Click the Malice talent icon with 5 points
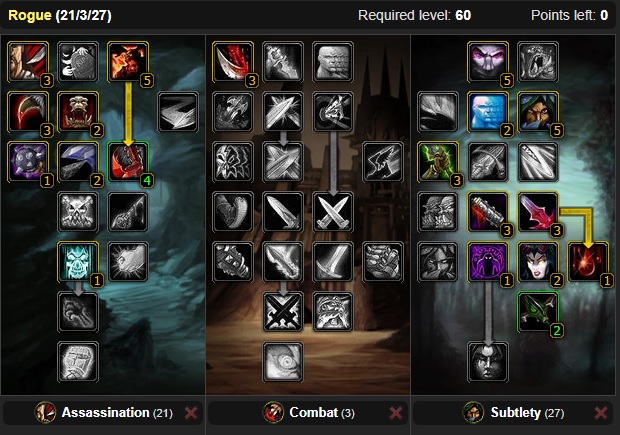Image resolution: width=620 pixels, height=435 pixels. [128, 62]
